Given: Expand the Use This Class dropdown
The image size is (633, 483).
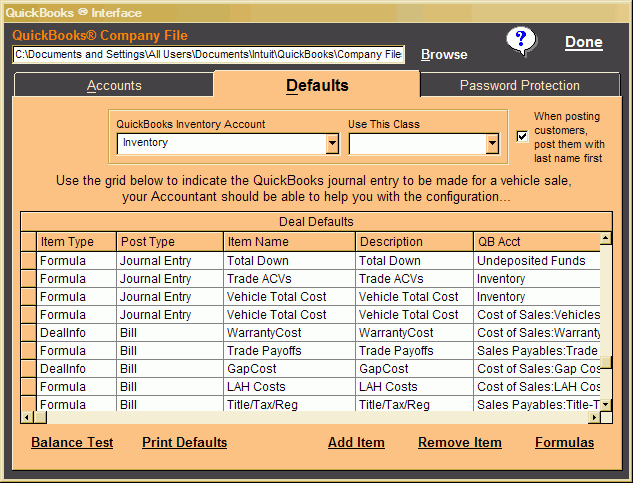Looking at the screenshot, I should [x=492, y=143].
